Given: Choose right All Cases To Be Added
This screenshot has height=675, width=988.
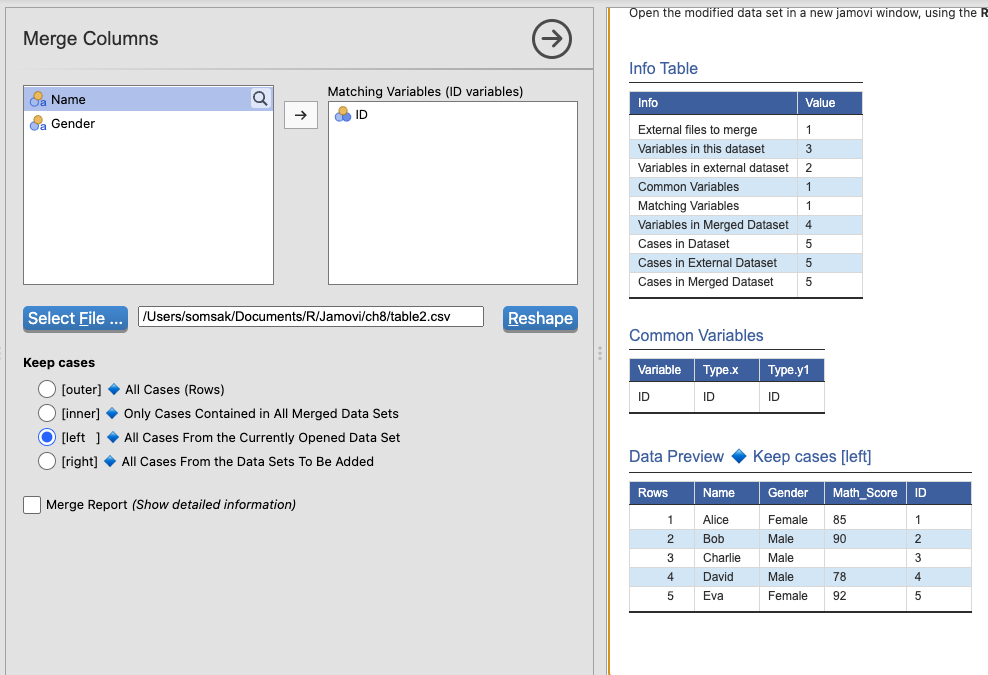Looking at the screenshot, I should (47, 461).
